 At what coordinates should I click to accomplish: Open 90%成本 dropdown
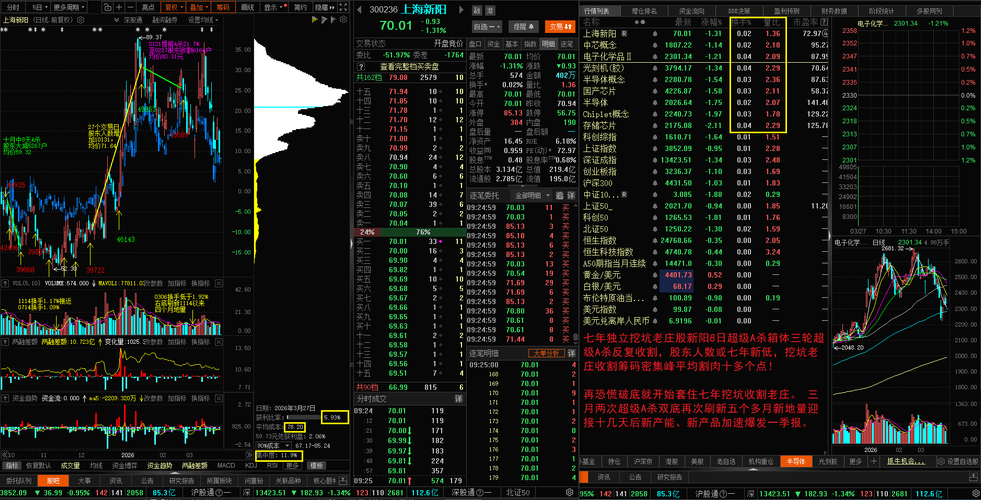tap(273, 446)
